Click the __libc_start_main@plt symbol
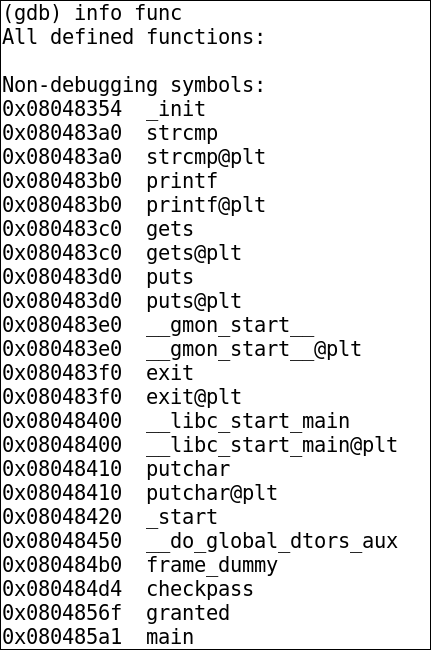This screenshot has width=431, height=650. point(272,445)
